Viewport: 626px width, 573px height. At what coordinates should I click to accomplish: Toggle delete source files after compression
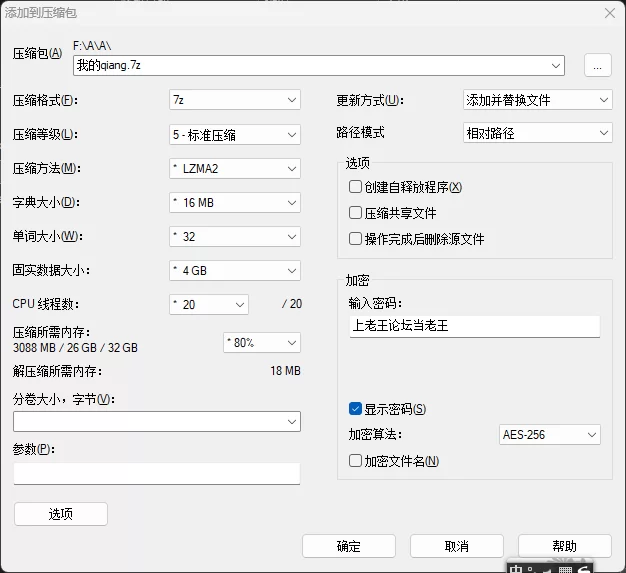(355, 239)
